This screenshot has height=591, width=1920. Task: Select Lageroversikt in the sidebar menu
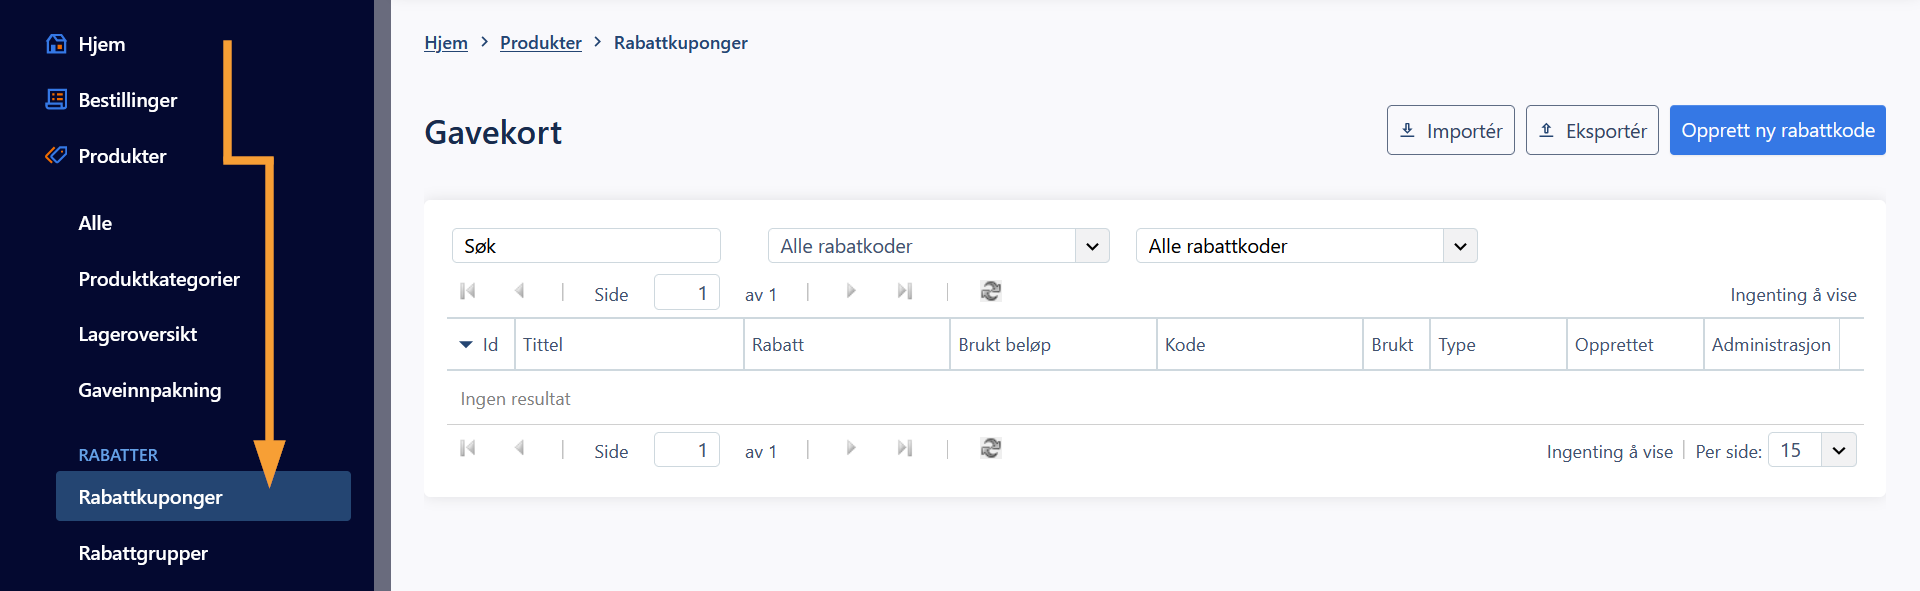coord(138,334)
